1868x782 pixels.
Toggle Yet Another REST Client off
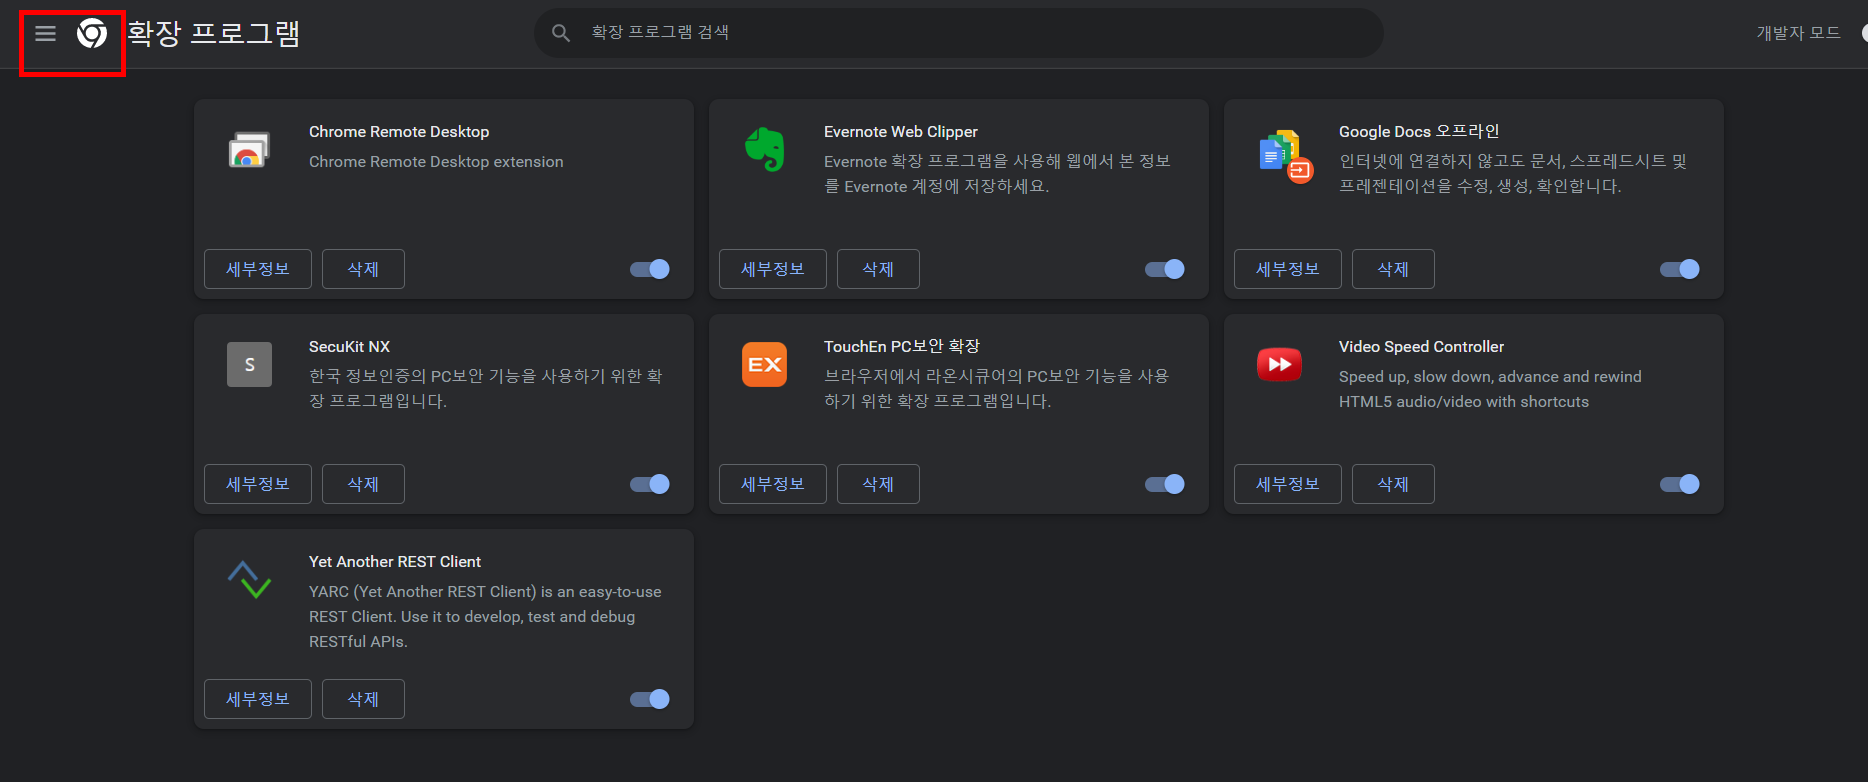point(650,699)
